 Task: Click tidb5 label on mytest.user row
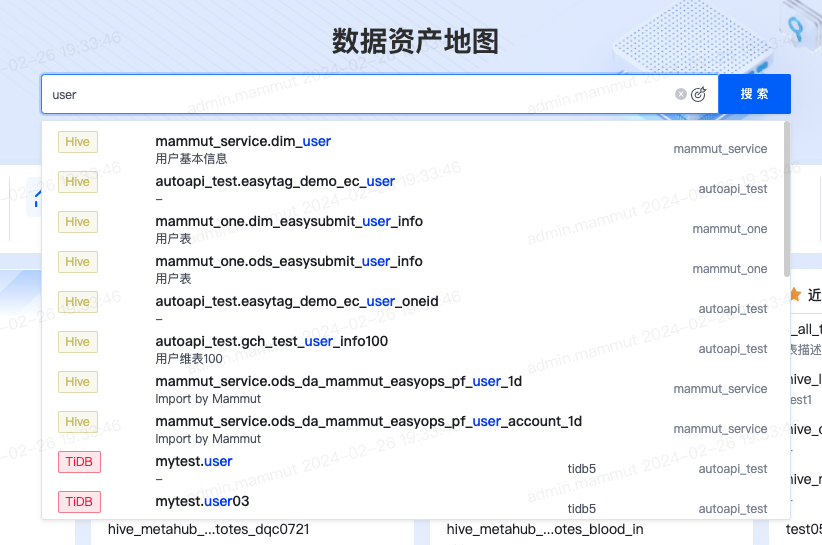tap(581, 468)
